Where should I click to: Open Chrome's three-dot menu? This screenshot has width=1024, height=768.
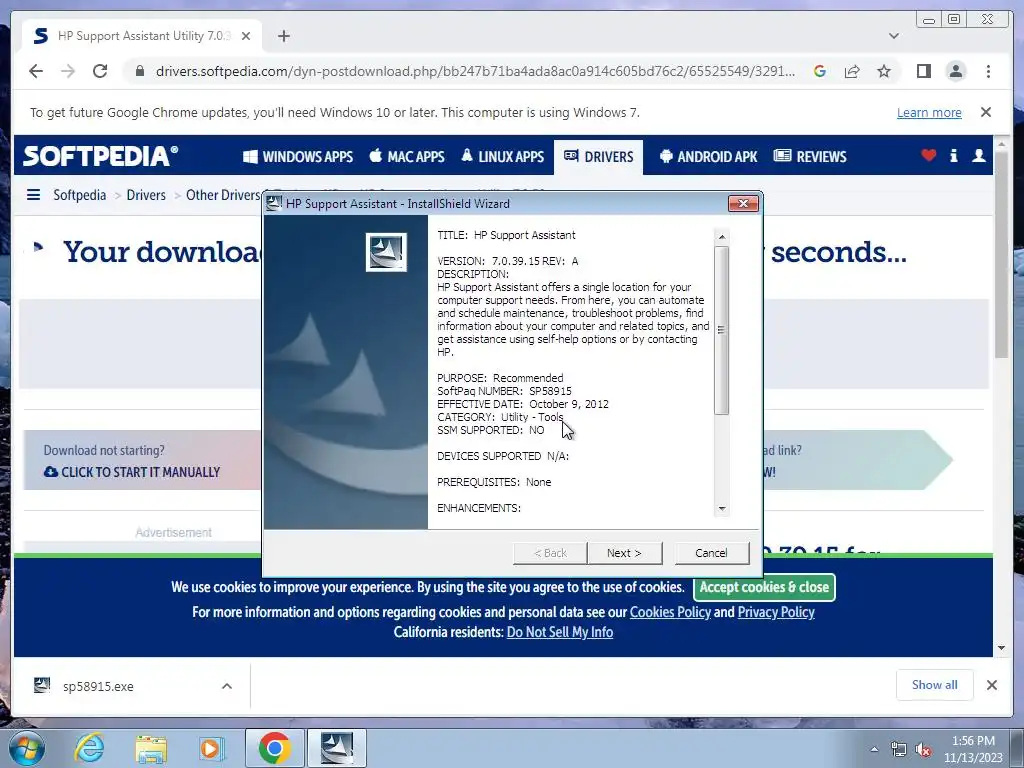988,71
